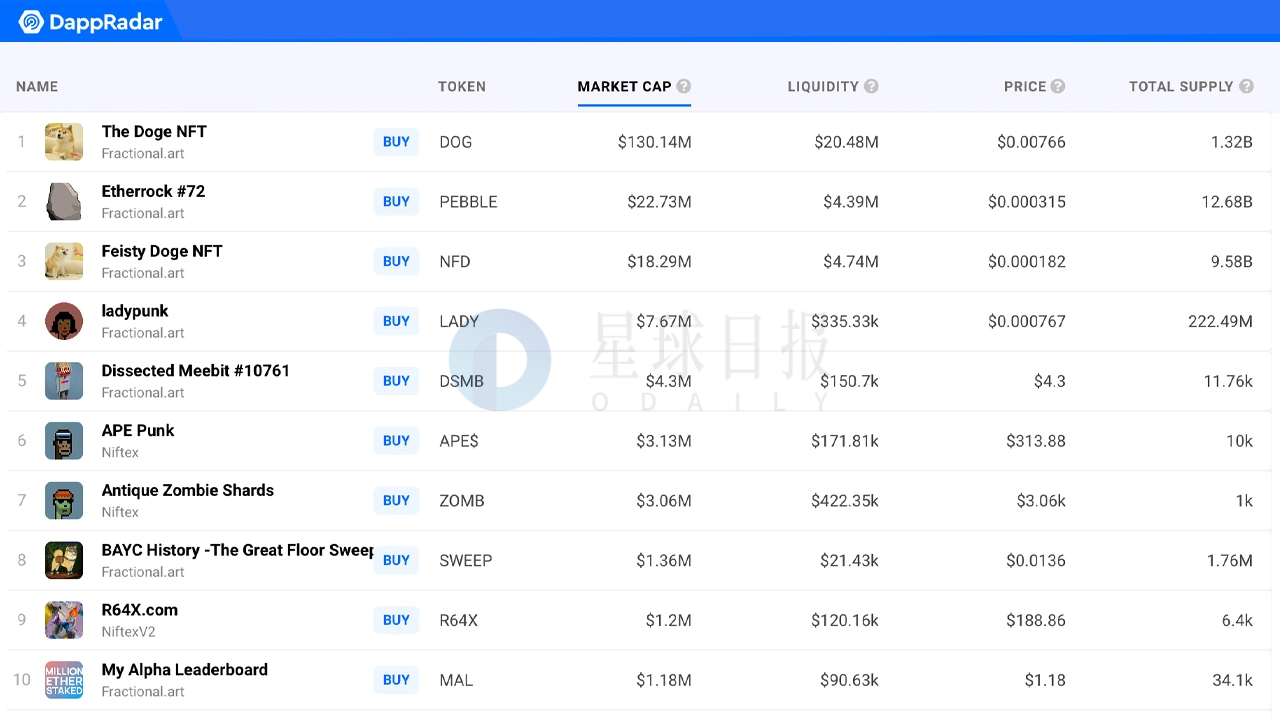1280x720 pixels.
Task: Buy the ZOMB token
Action: (x=397, y=501)
